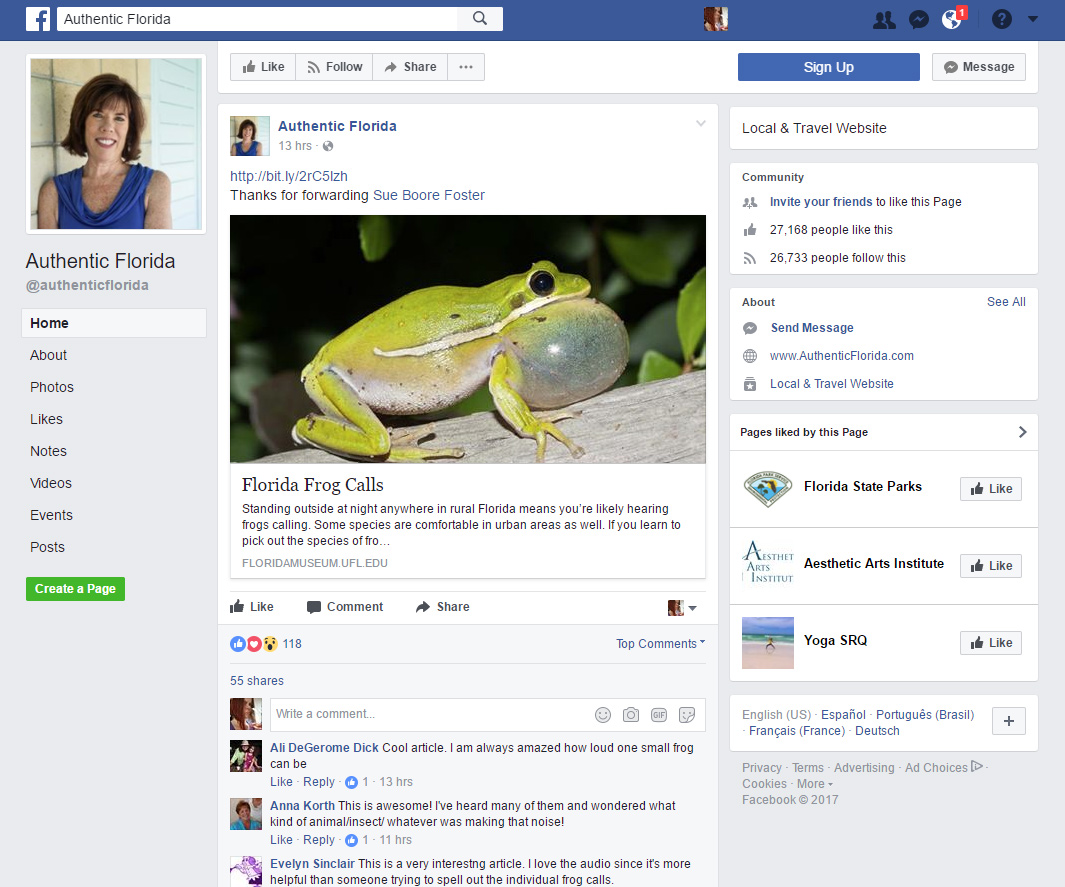Like the Florida State Parks page

[991, 489]
